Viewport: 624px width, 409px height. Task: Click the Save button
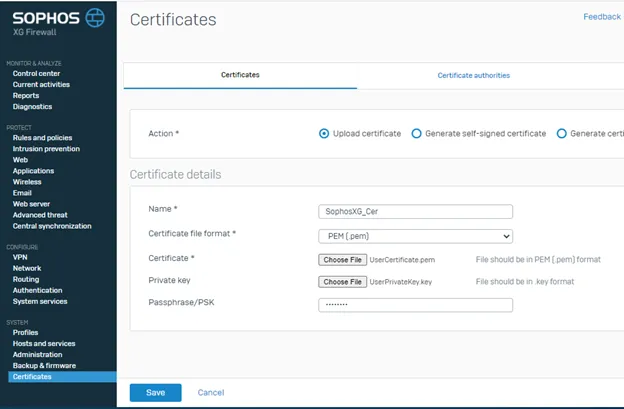[155, 392]
